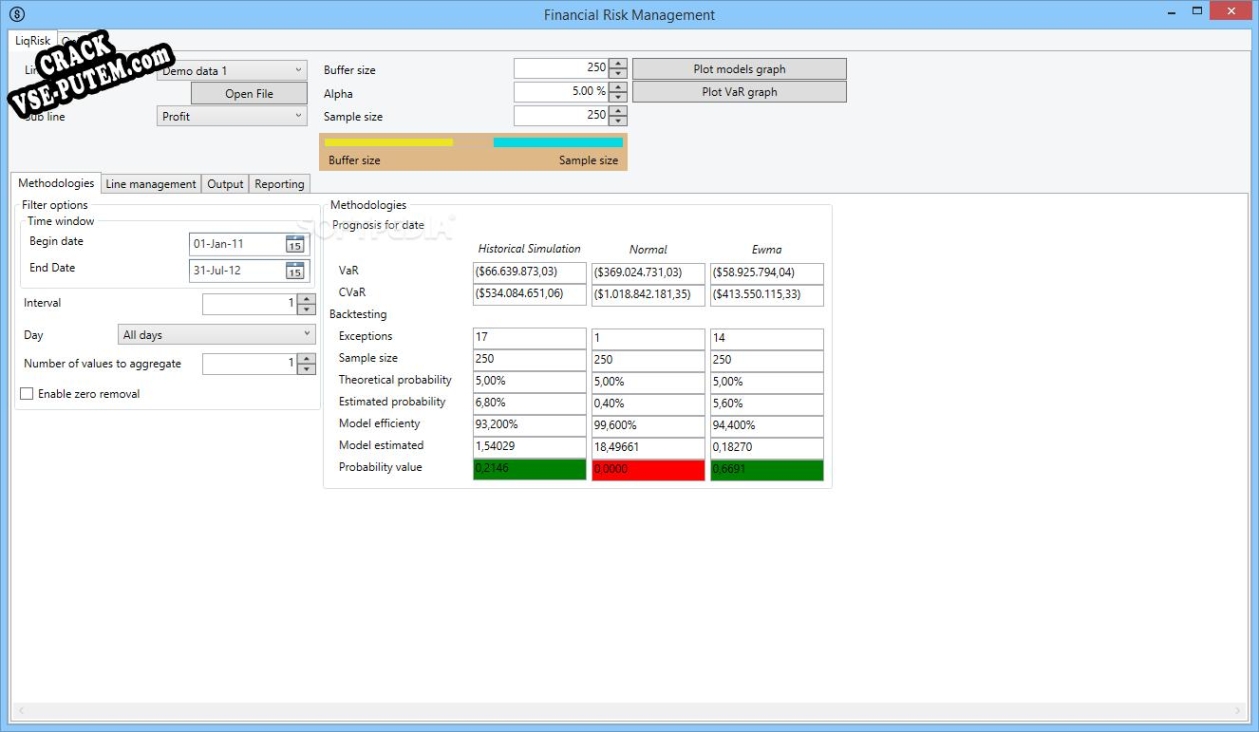This screenshot has height=732, width=1259.
Task: Click the horizontal scrollbar at bottom
Action: pos(629,711)
